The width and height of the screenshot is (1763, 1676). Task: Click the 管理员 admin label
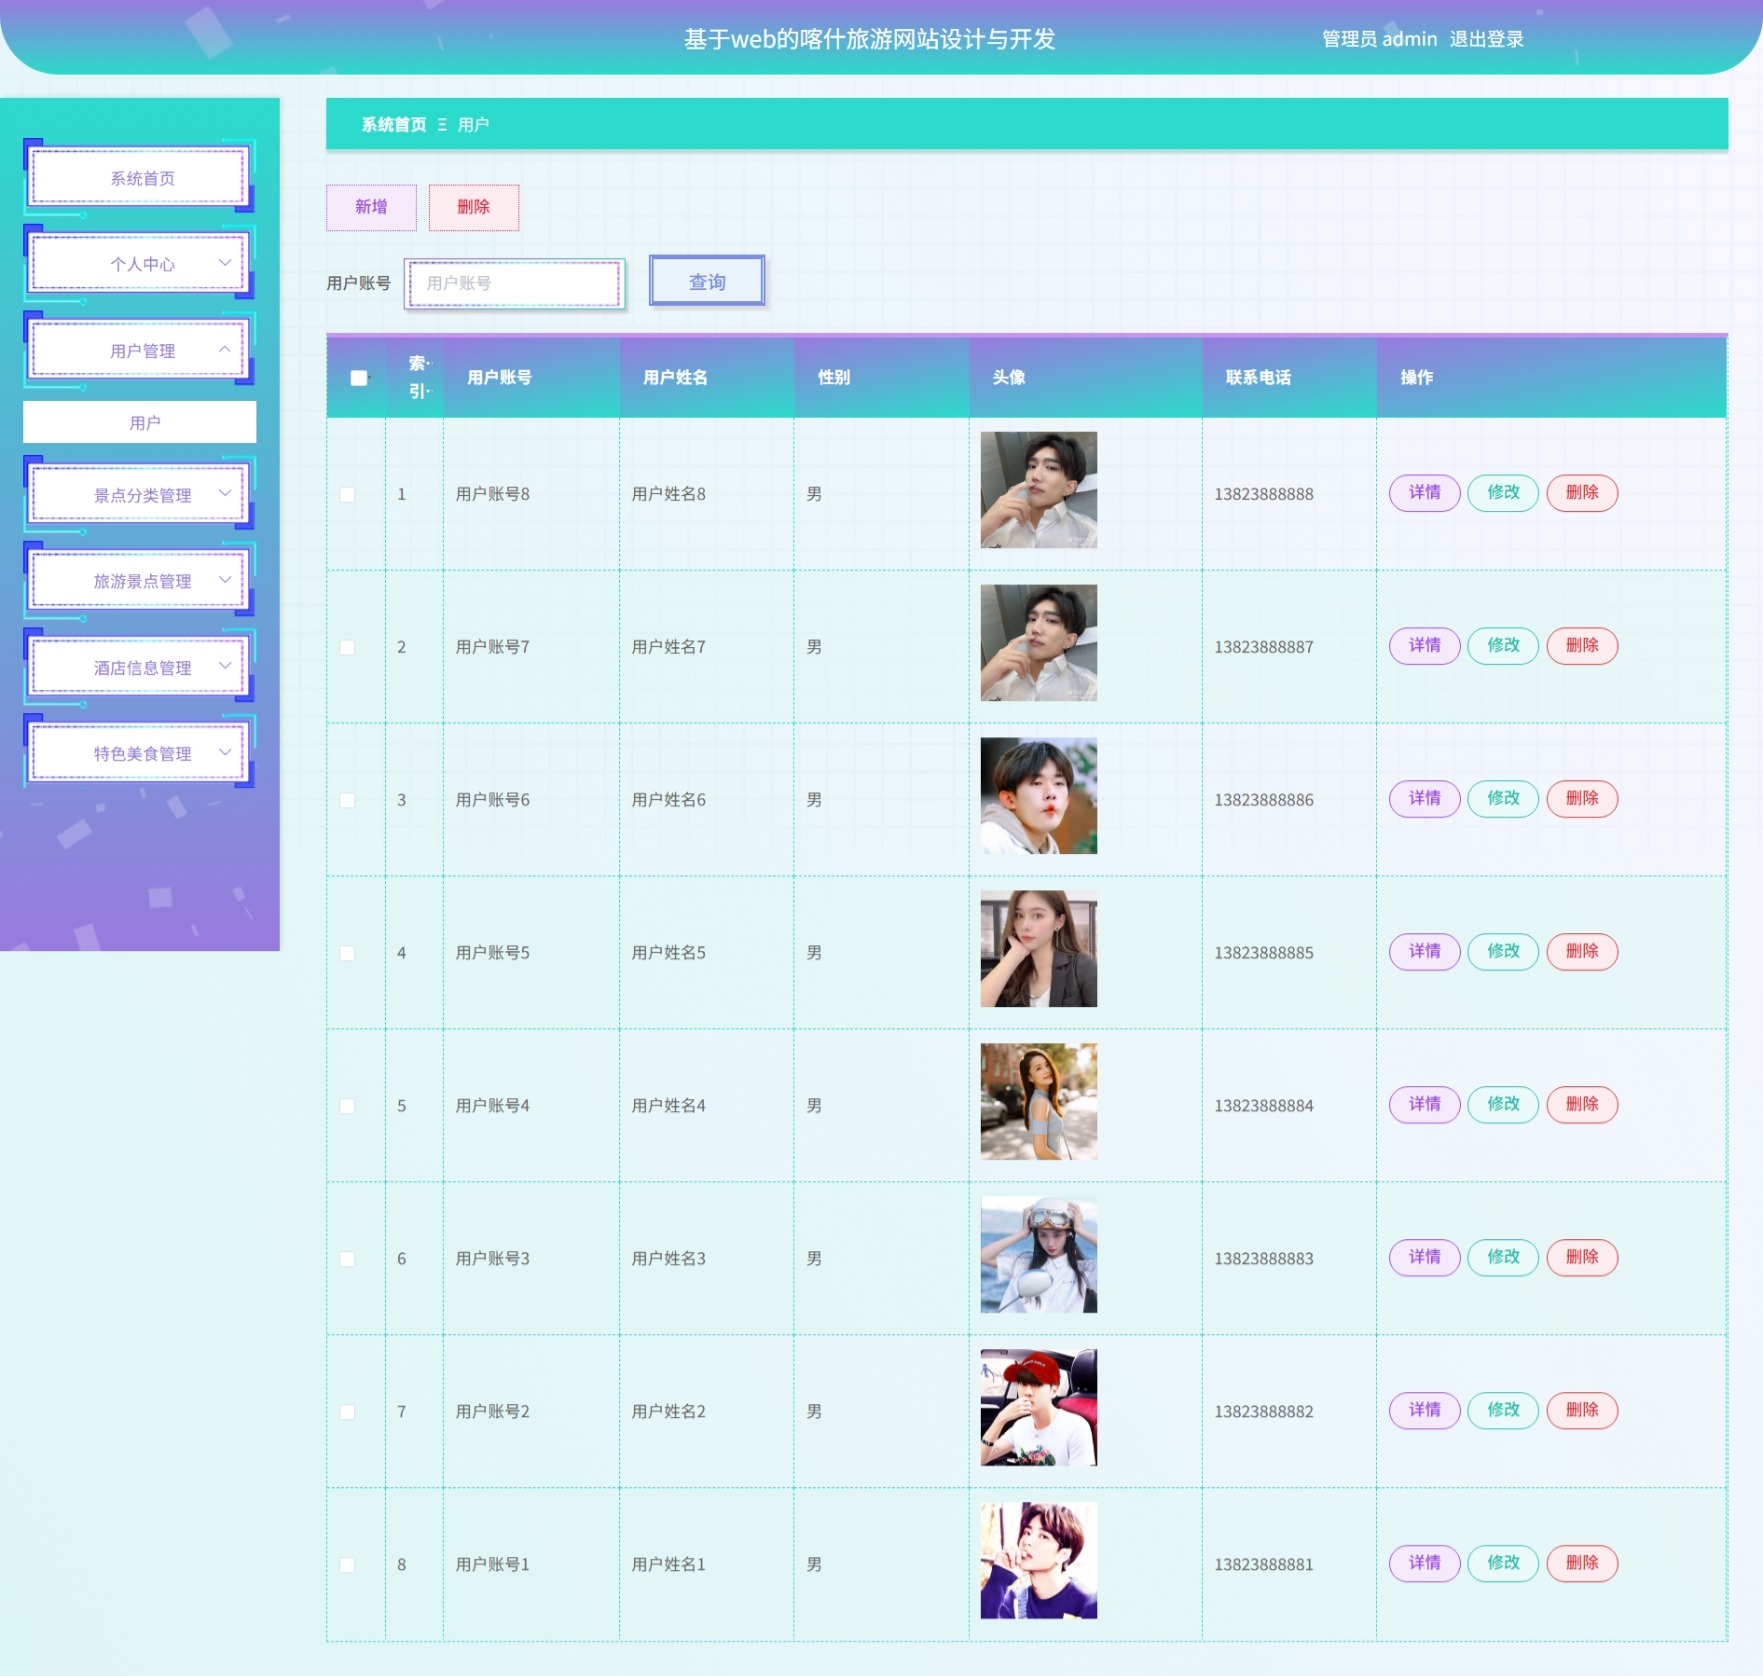pyautogui.click(x=1379, y=39)
